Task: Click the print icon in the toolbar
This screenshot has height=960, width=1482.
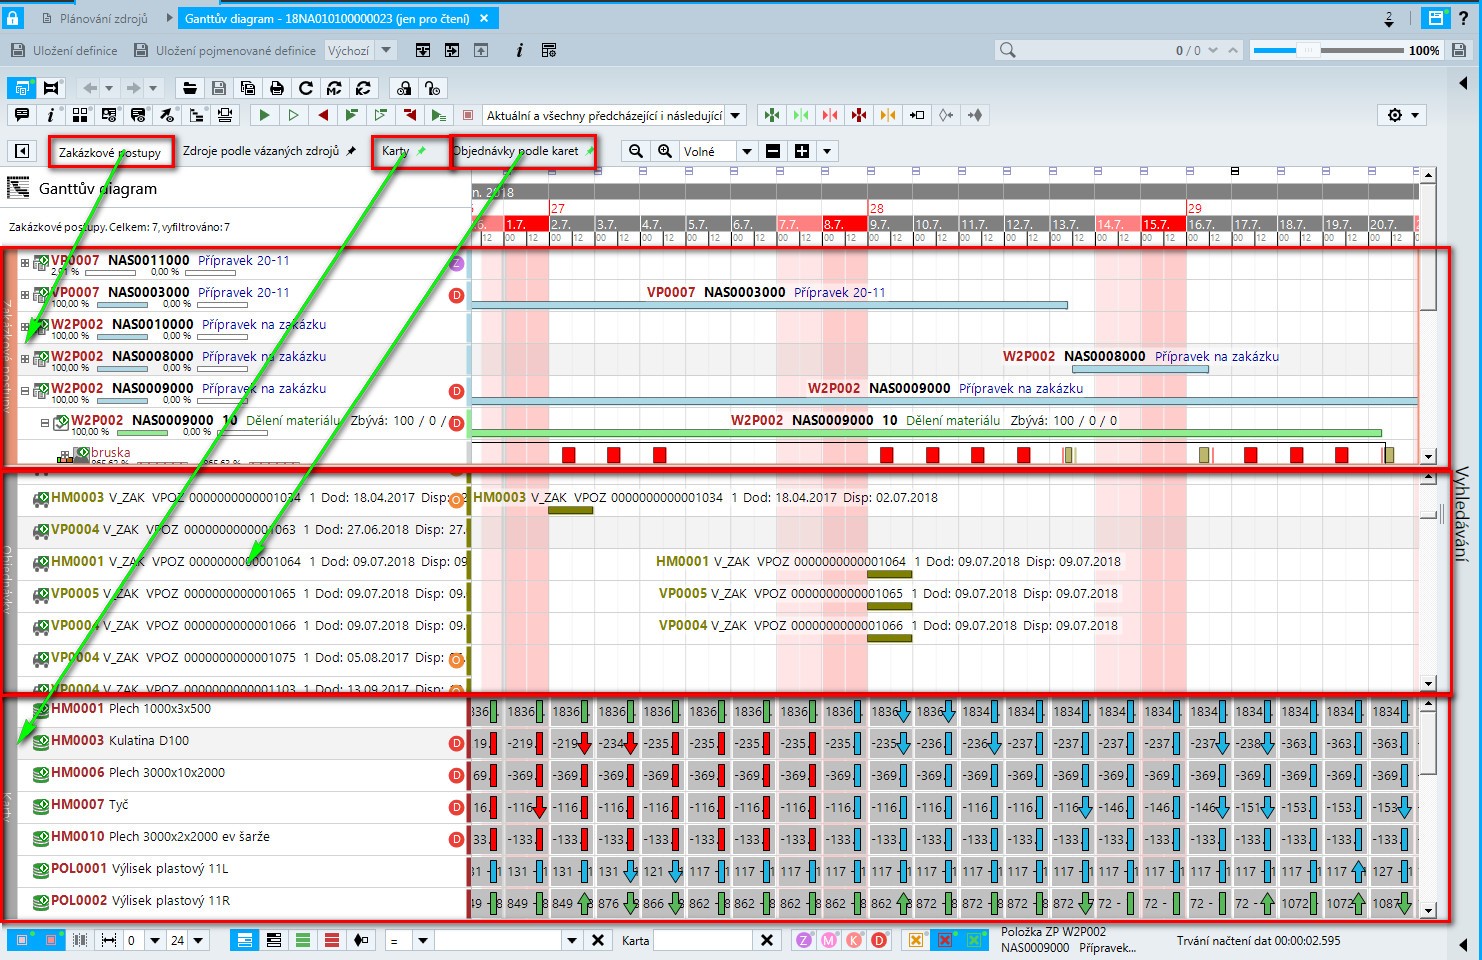Action: coord(277,88)
